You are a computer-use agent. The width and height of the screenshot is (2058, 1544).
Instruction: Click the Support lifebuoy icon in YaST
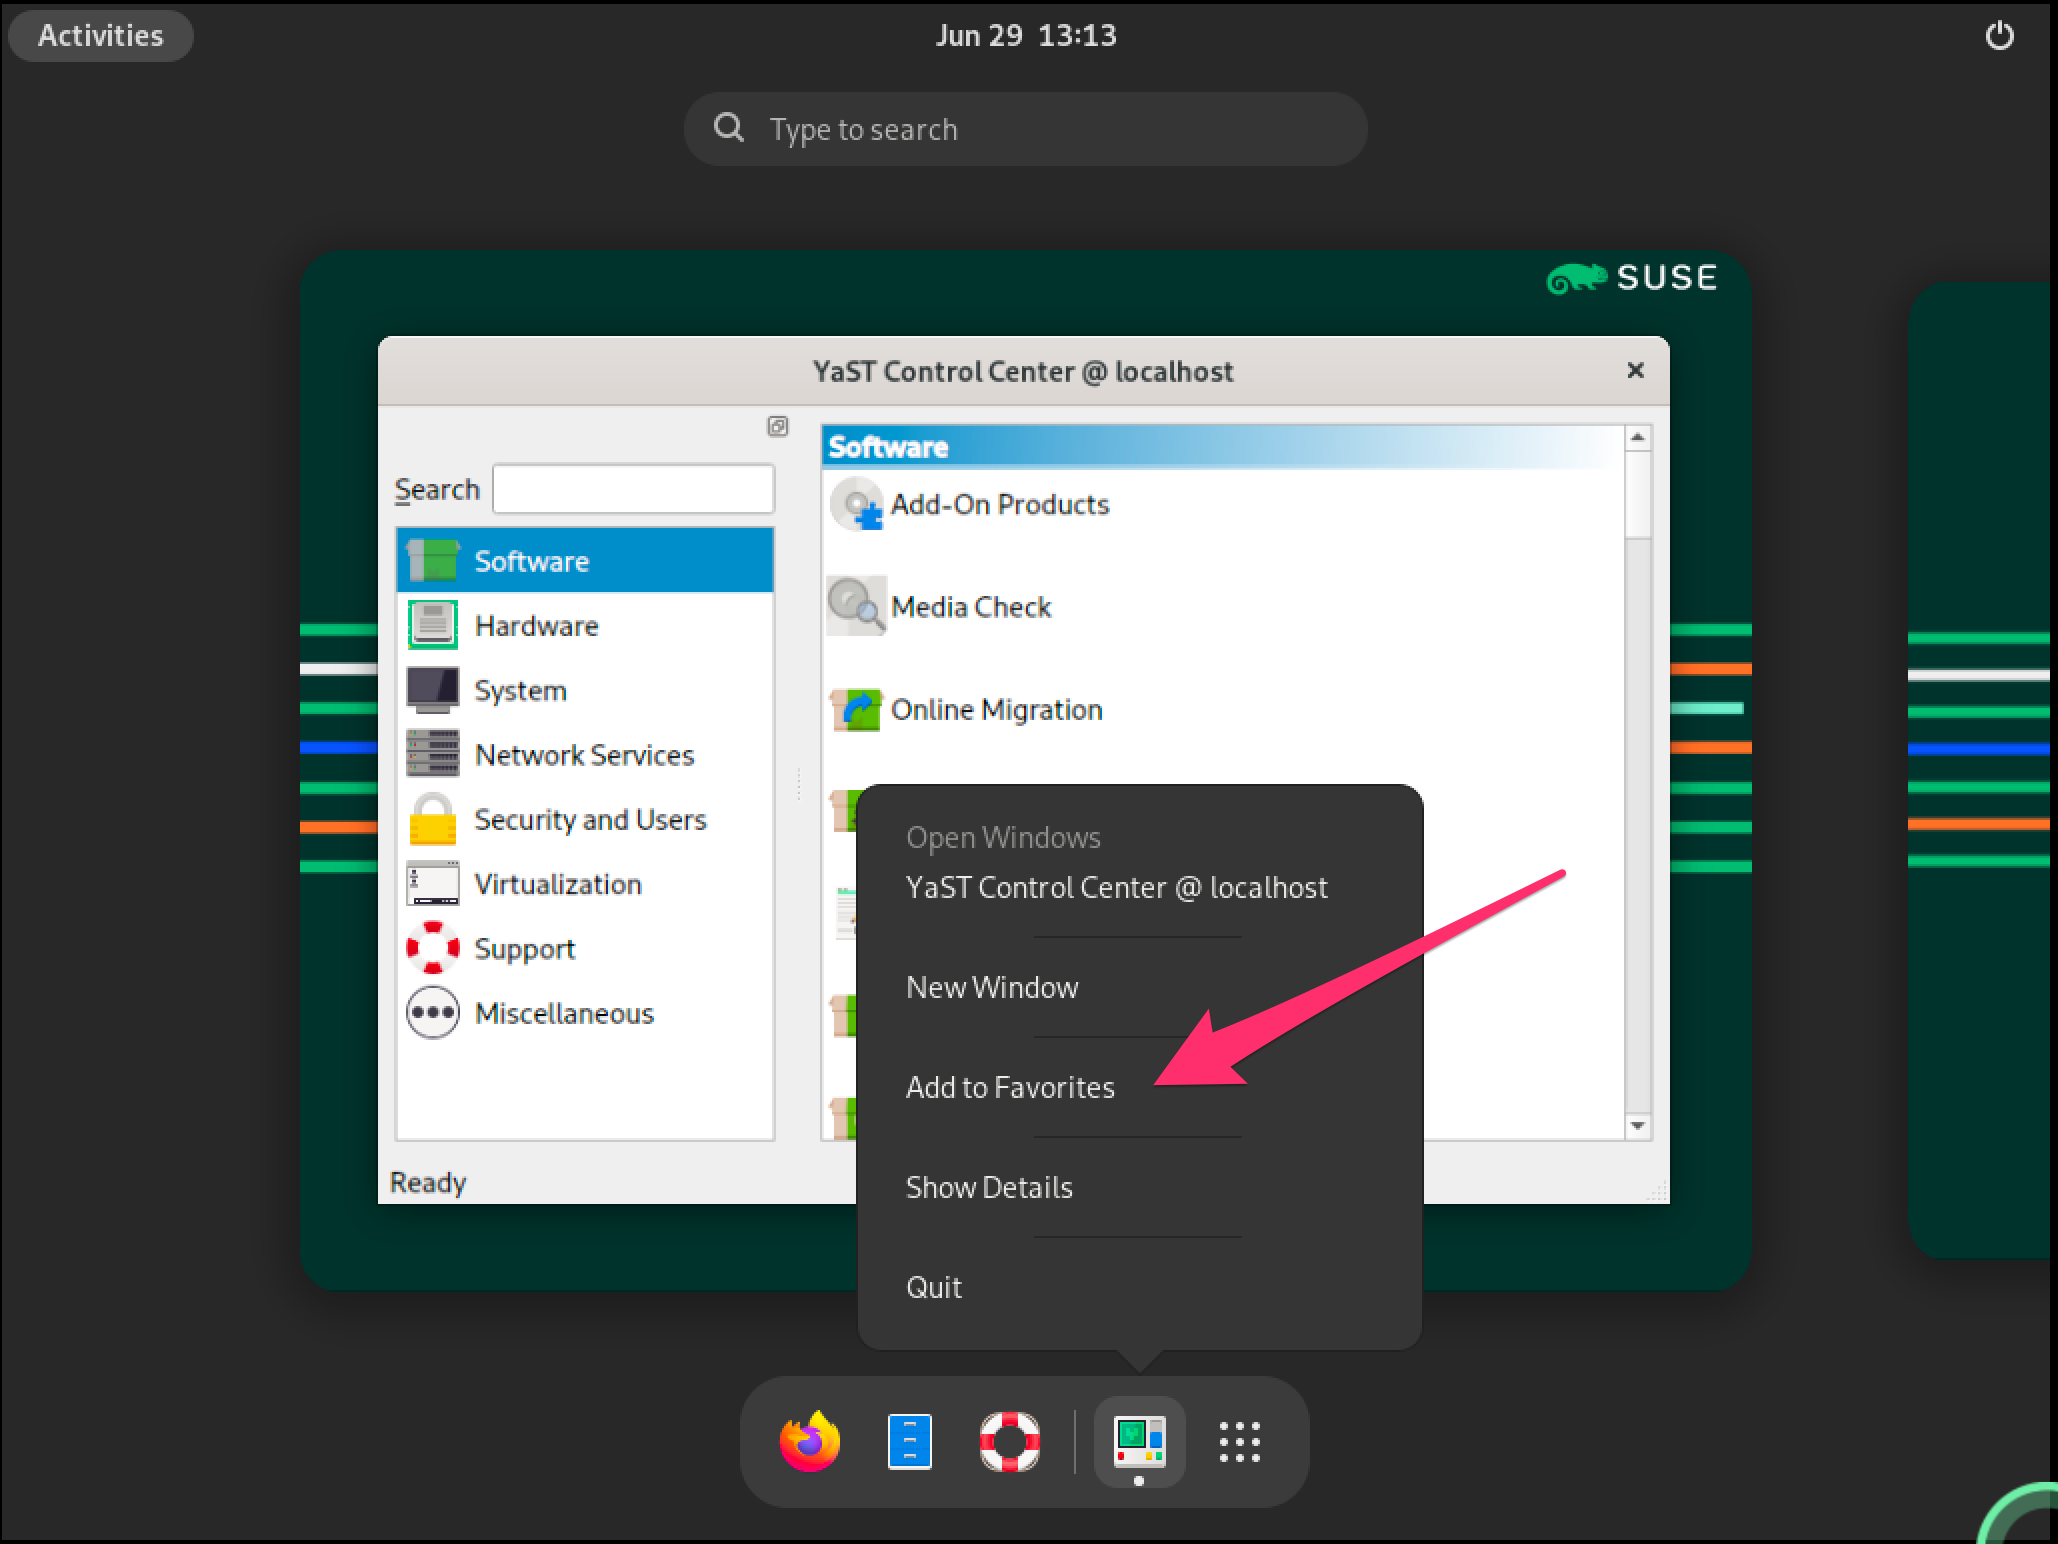coord(433,948)
